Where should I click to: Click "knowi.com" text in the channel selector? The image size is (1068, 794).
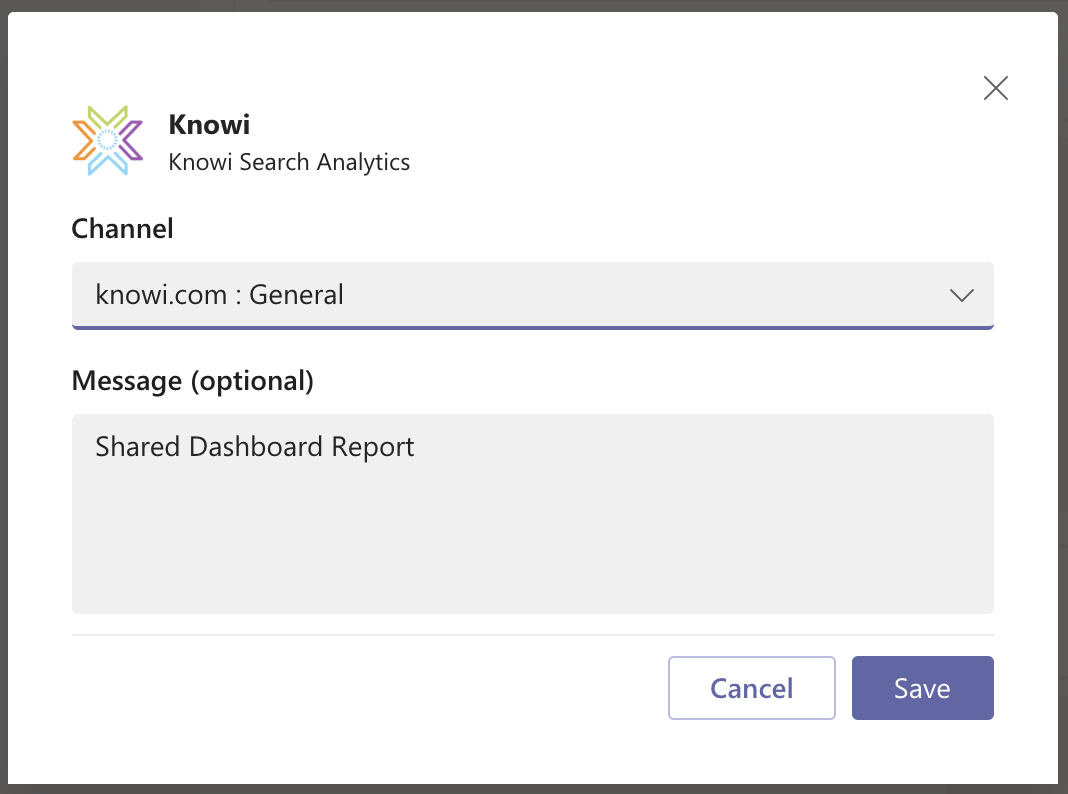(160, 295)
